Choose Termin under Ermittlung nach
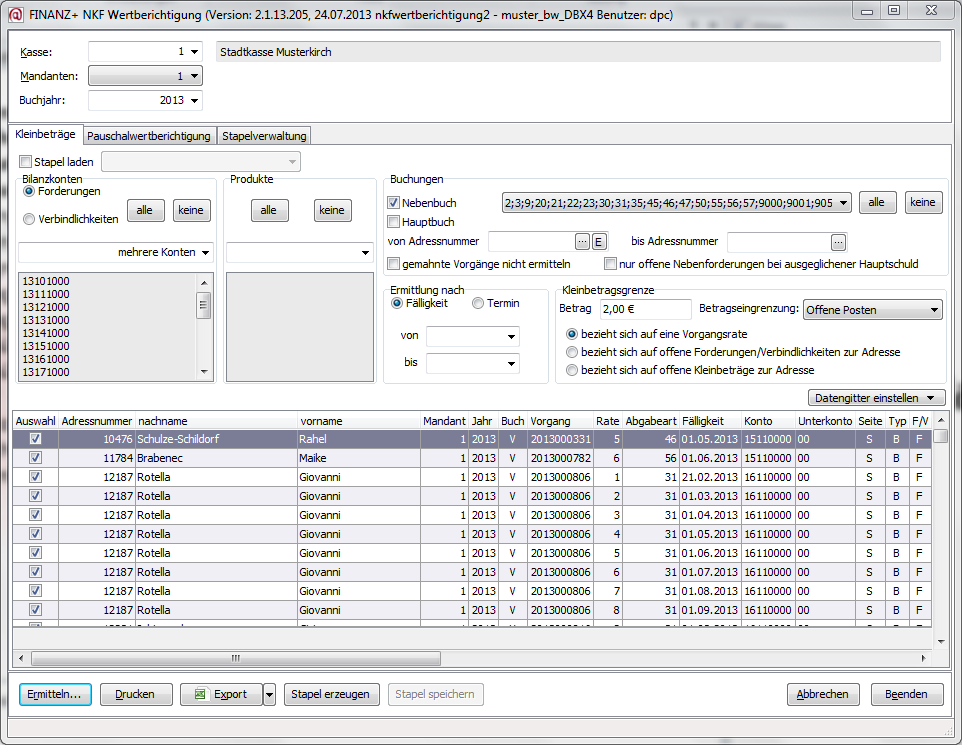The image size is (962, 745). coord(478,303)
